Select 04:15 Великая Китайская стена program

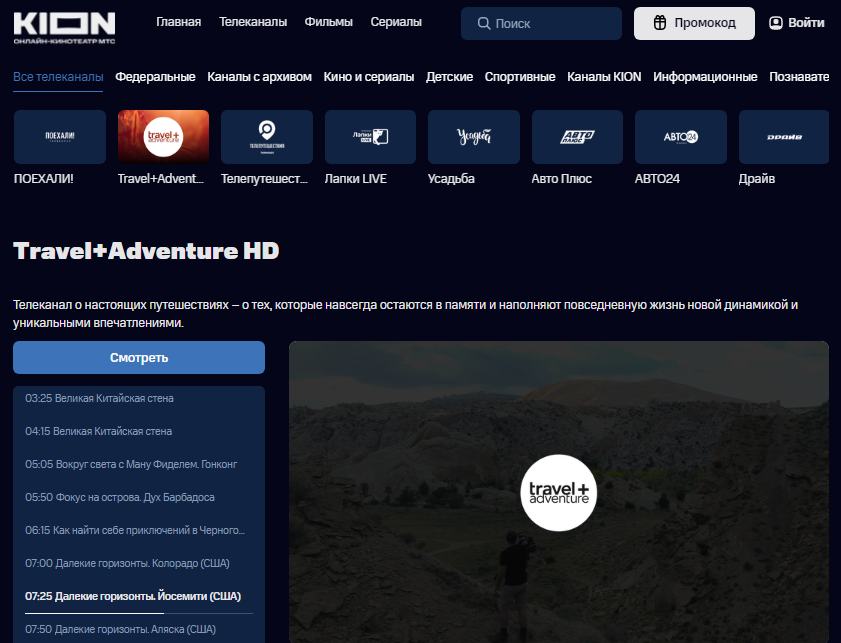(x=99, y=431)
